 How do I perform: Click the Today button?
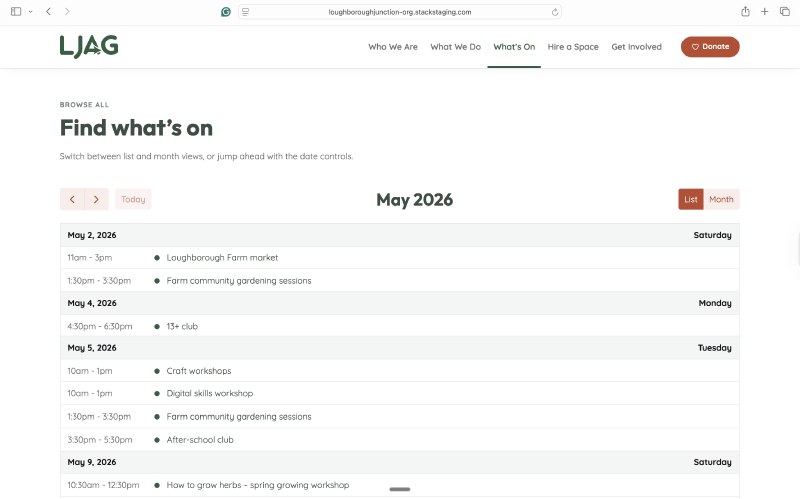[133, 199]
